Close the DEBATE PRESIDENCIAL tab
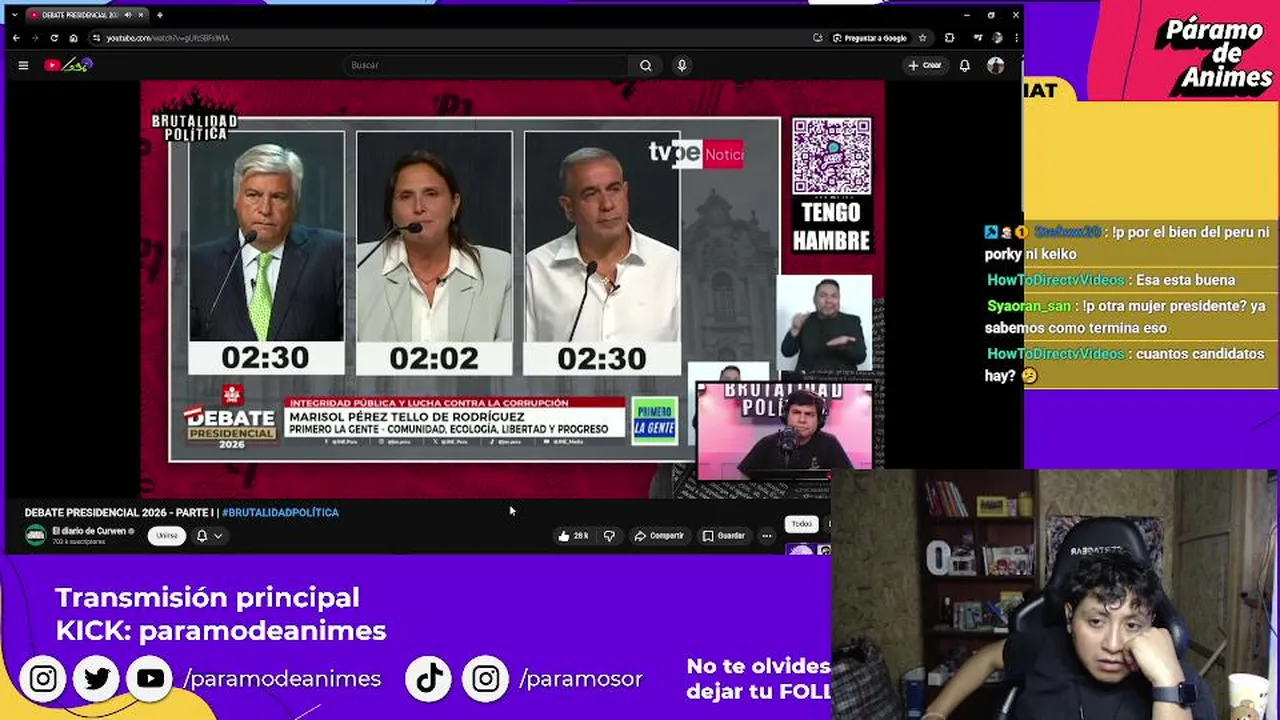 (x=140, y=15)
